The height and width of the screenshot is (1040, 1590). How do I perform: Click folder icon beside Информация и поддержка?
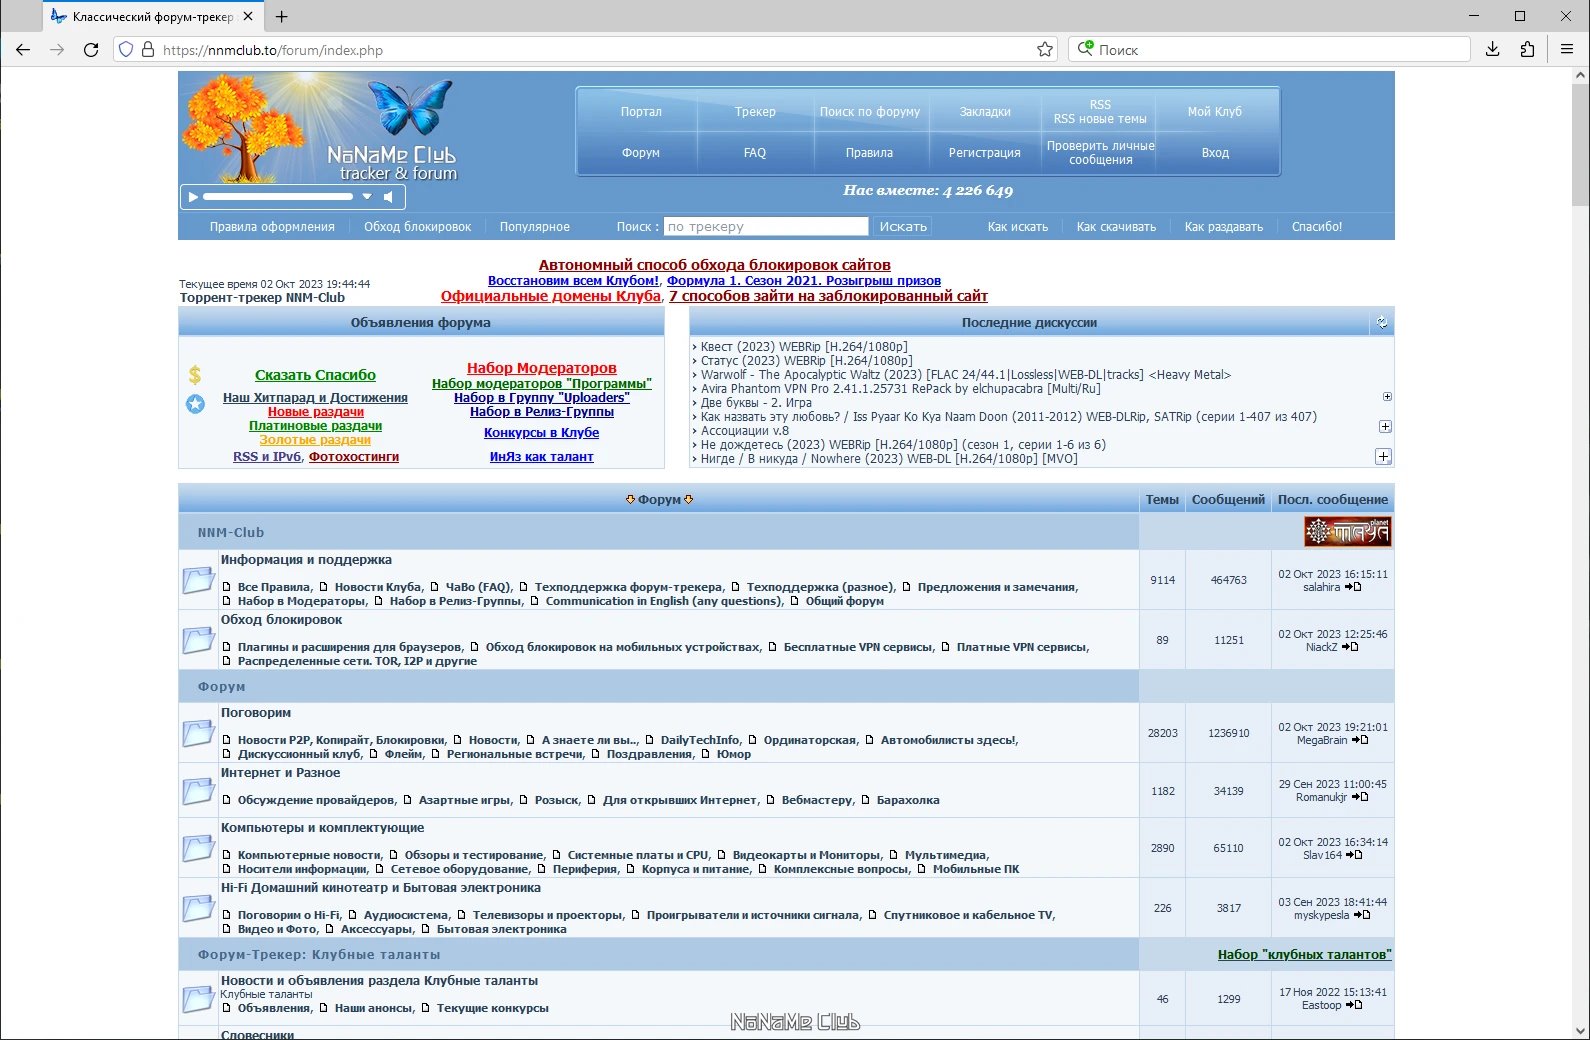(199, 580)
